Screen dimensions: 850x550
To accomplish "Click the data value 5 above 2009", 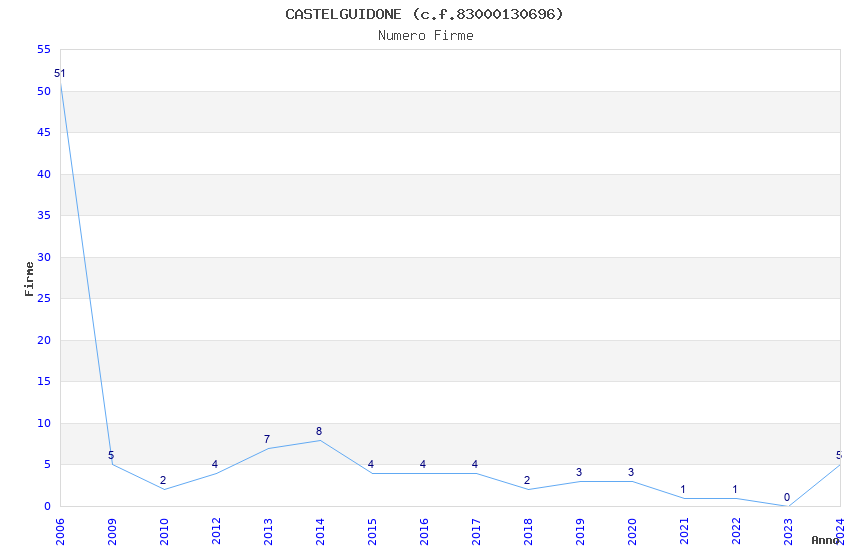I will tap(111, 455).
